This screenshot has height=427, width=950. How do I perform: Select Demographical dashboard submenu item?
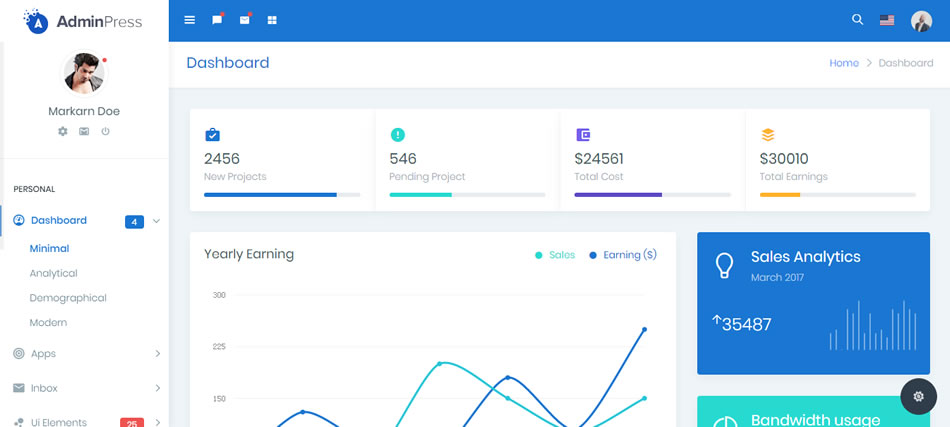coord(68,298)
